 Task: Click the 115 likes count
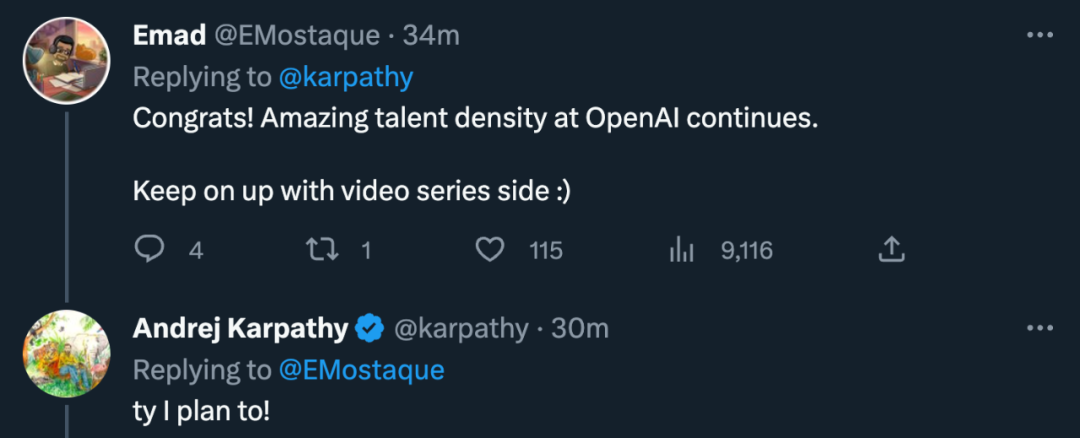pyautogui.click(x=546, y=250)
